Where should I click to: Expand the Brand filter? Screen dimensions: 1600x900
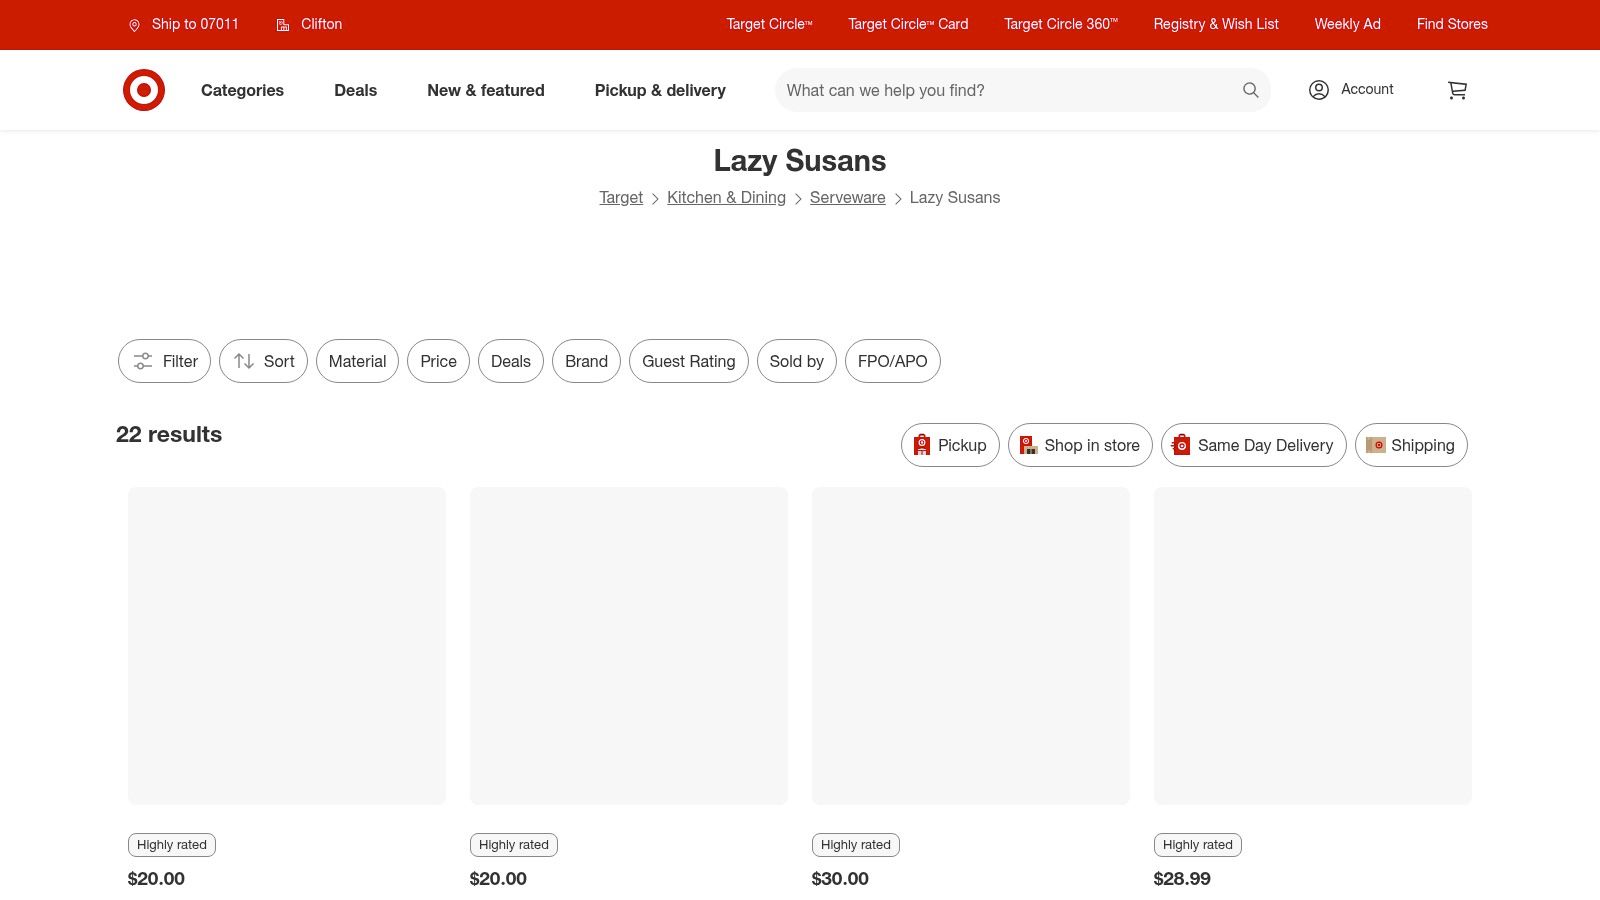click(x=586, y=361)
